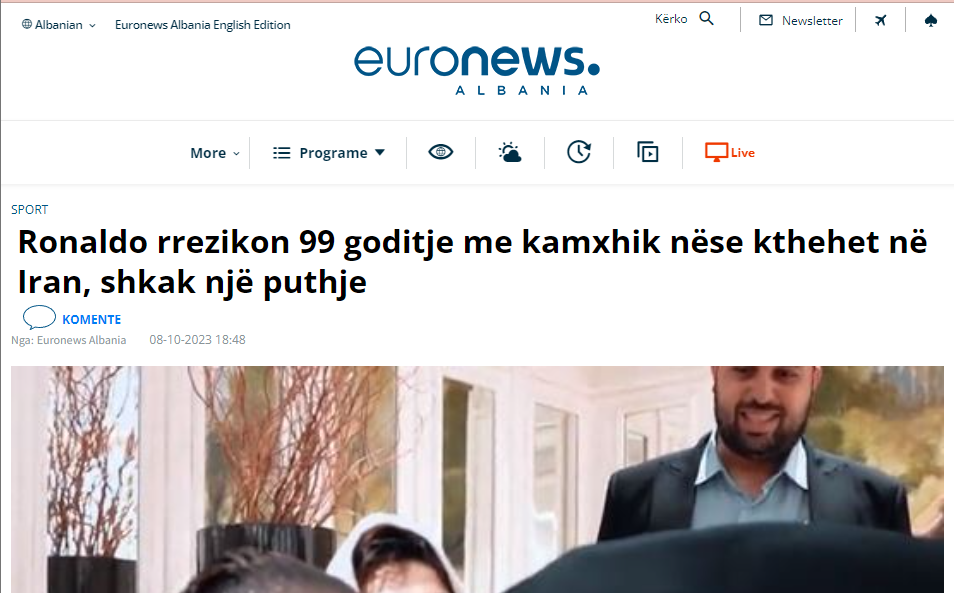Expand the More menu
Image resolution: width=954 pixels, height=593 pixels.
[x=215, y=153]
